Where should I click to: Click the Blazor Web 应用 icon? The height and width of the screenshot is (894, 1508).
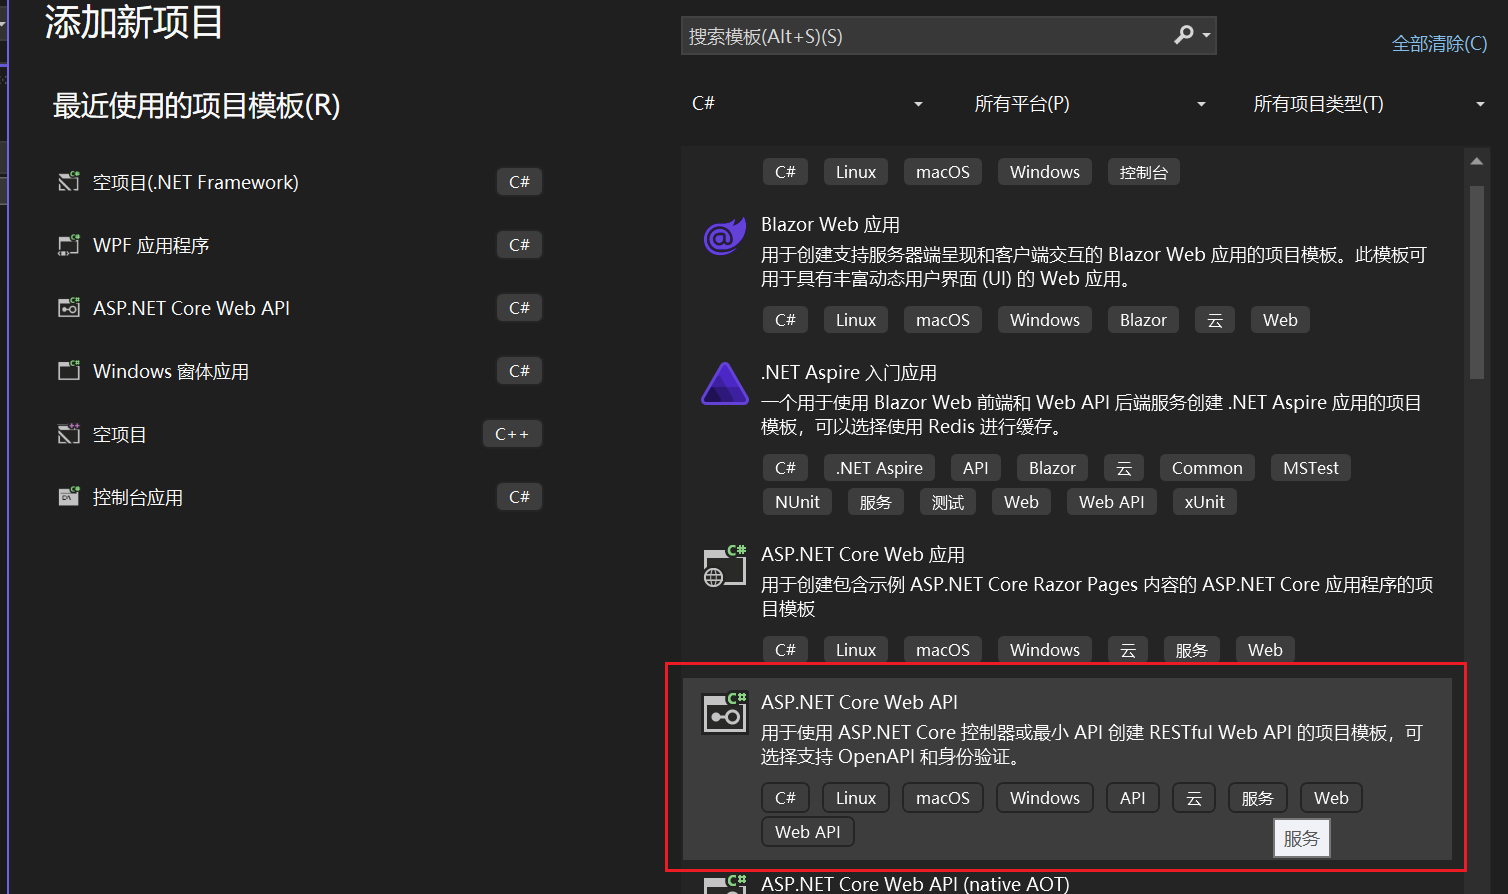click(x=725, y=237)
